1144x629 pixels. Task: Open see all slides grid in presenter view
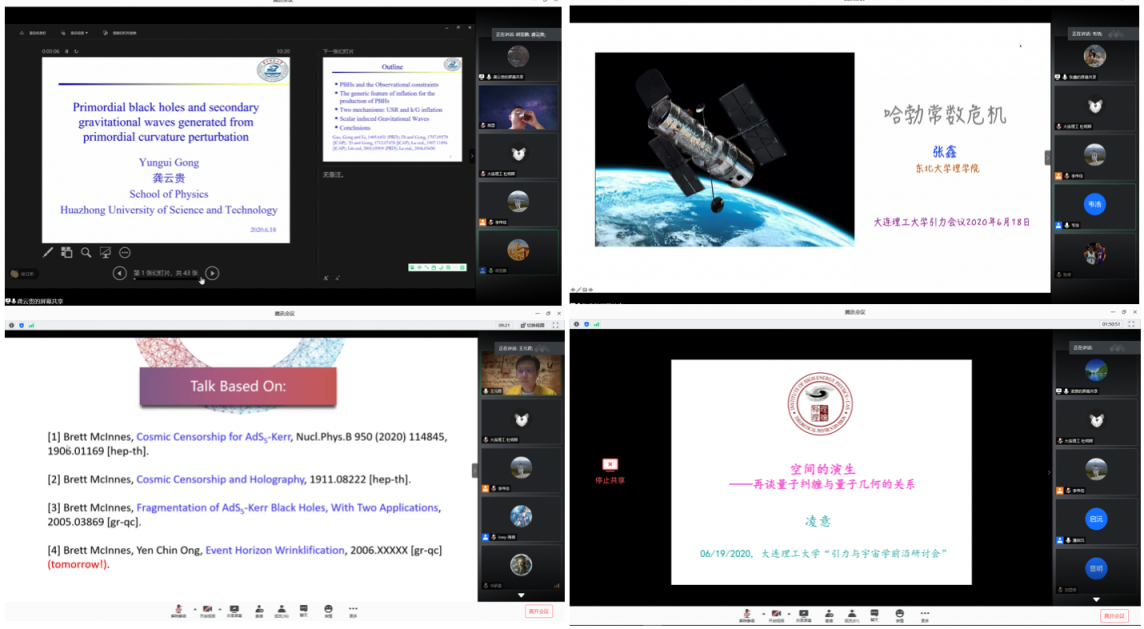click(x=66, y=253)
